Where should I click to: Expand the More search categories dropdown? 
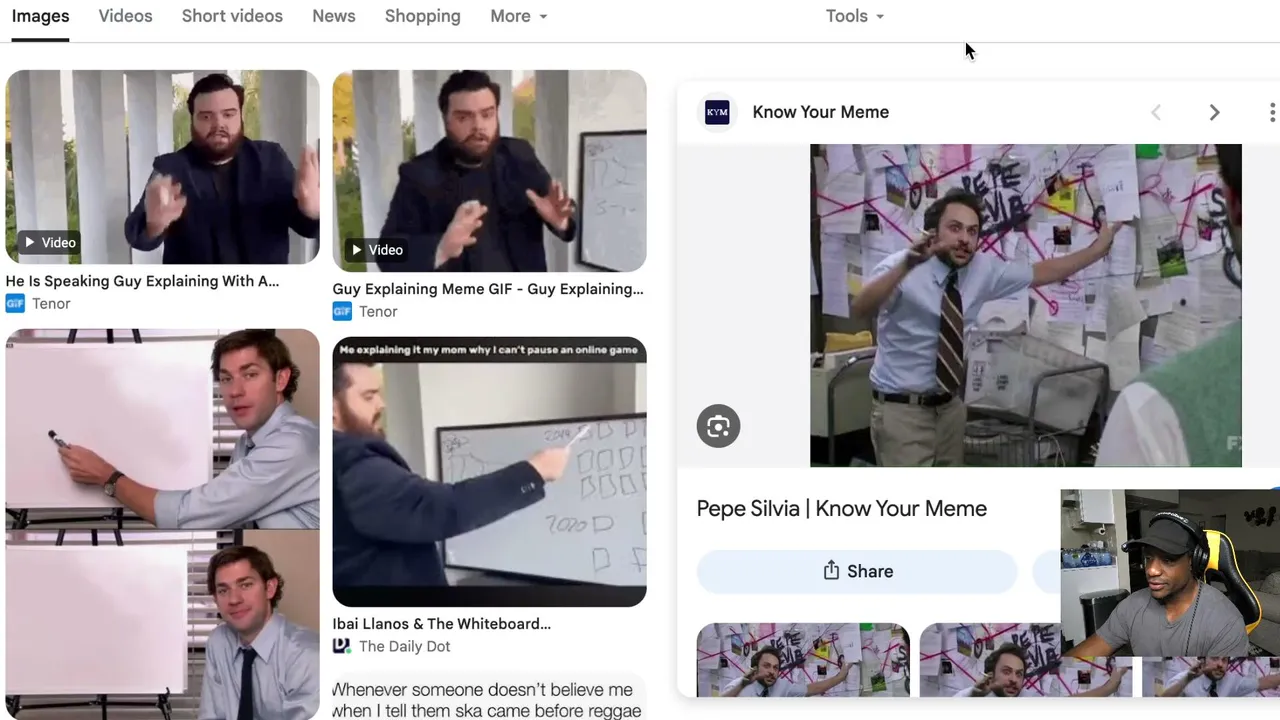pos(519,16)
